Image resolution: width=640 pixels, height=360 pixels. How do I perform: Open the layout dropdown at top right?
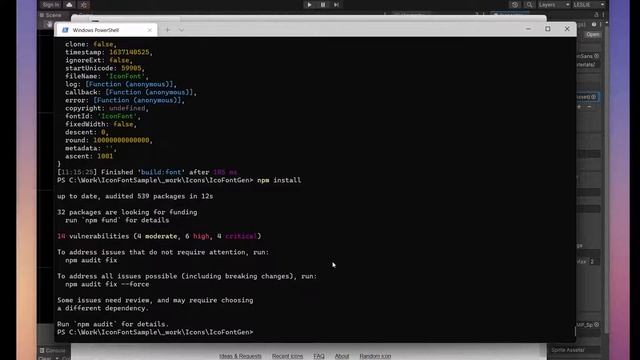click(589, 4)
